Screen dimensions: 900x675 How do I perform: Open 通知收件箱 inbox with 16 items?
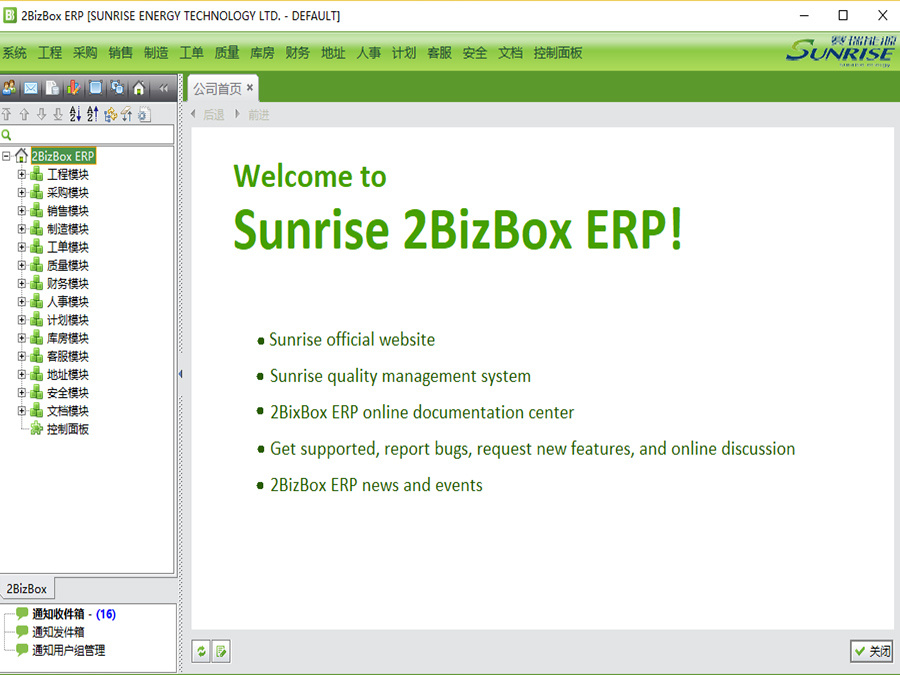pyautogui.click(x=74, y=614)
